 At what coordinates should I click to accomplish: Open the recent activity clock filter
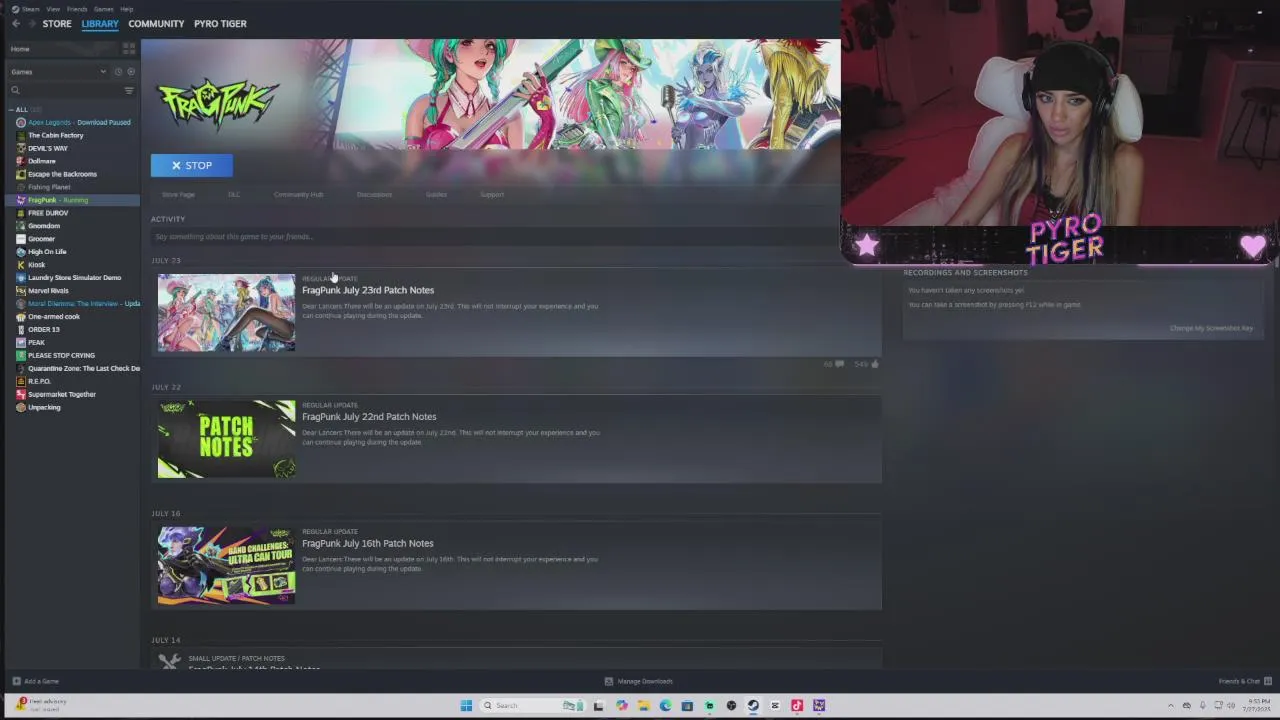tap(118, 72)
